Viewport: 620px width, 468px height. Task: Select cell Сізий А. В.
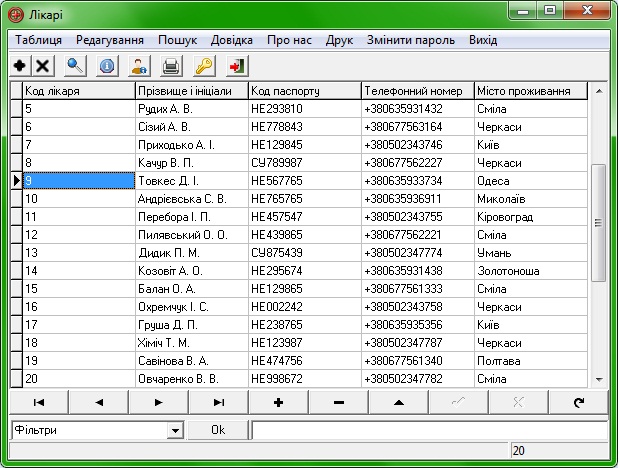pyautogui.click(x=192, y=127)
